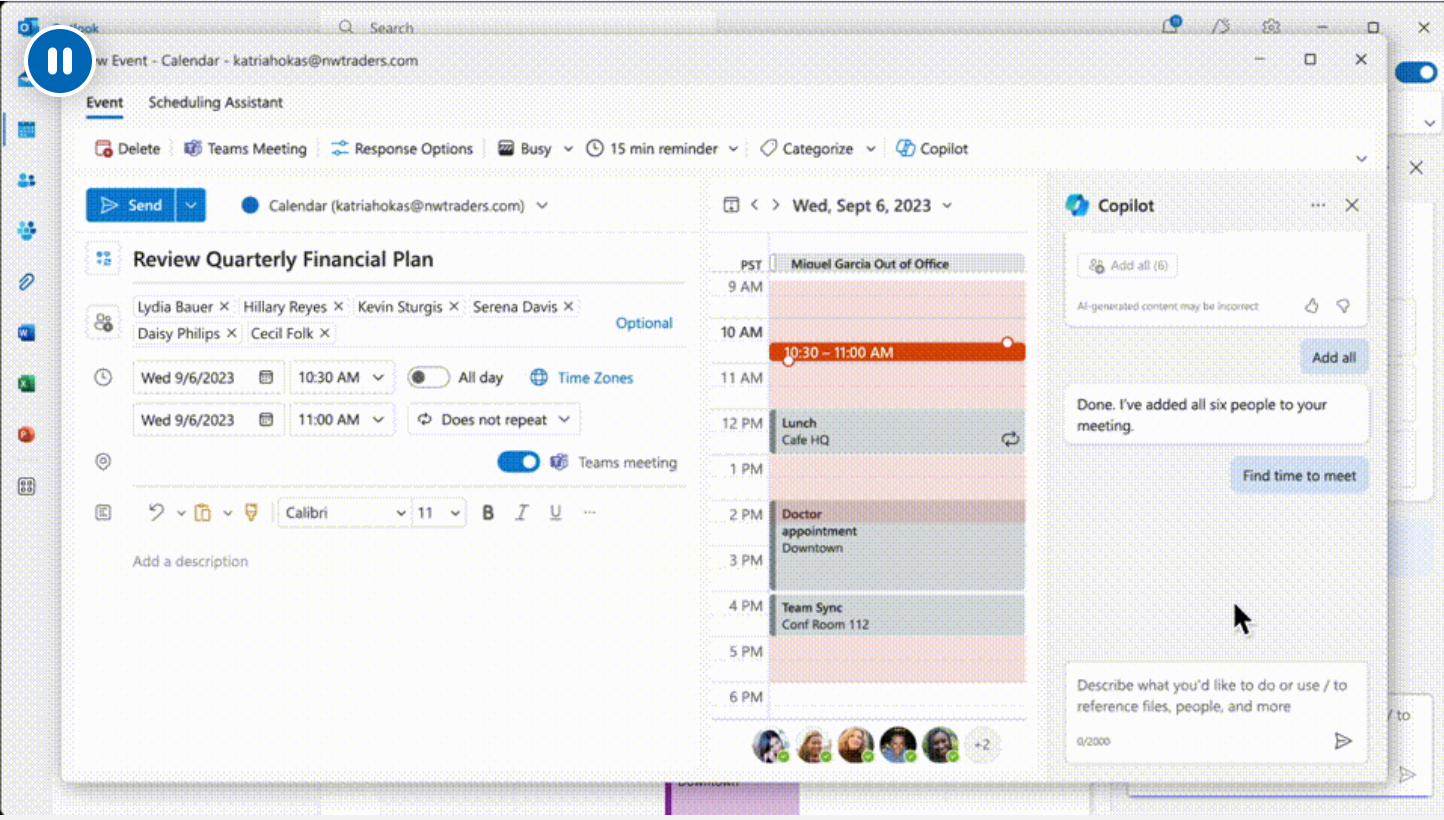Open Response Options in the ribbon
The image size is (1444, 820).
coord(402,149)
